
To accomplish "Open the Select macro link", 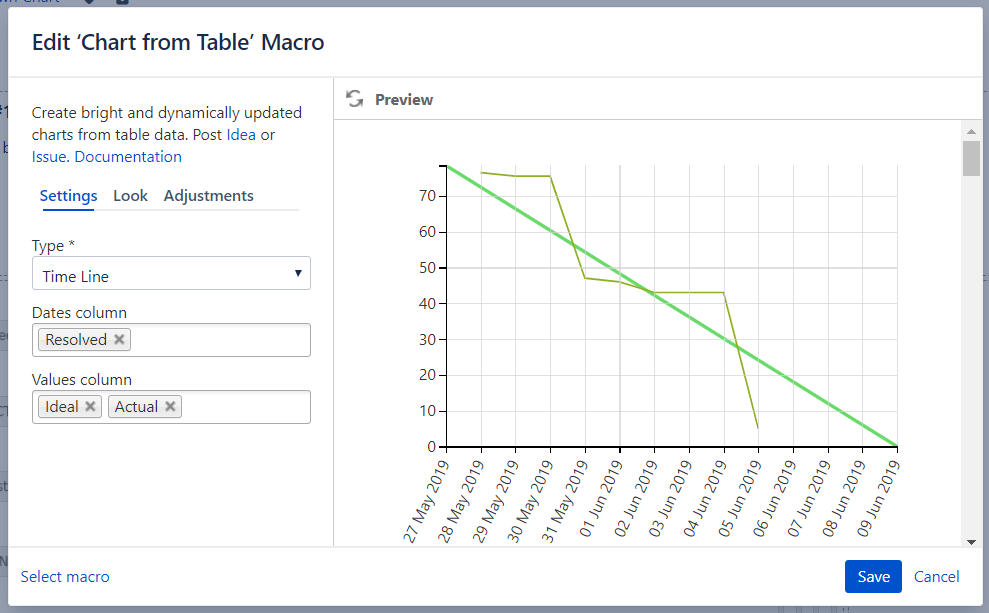I will coord(65,577).
